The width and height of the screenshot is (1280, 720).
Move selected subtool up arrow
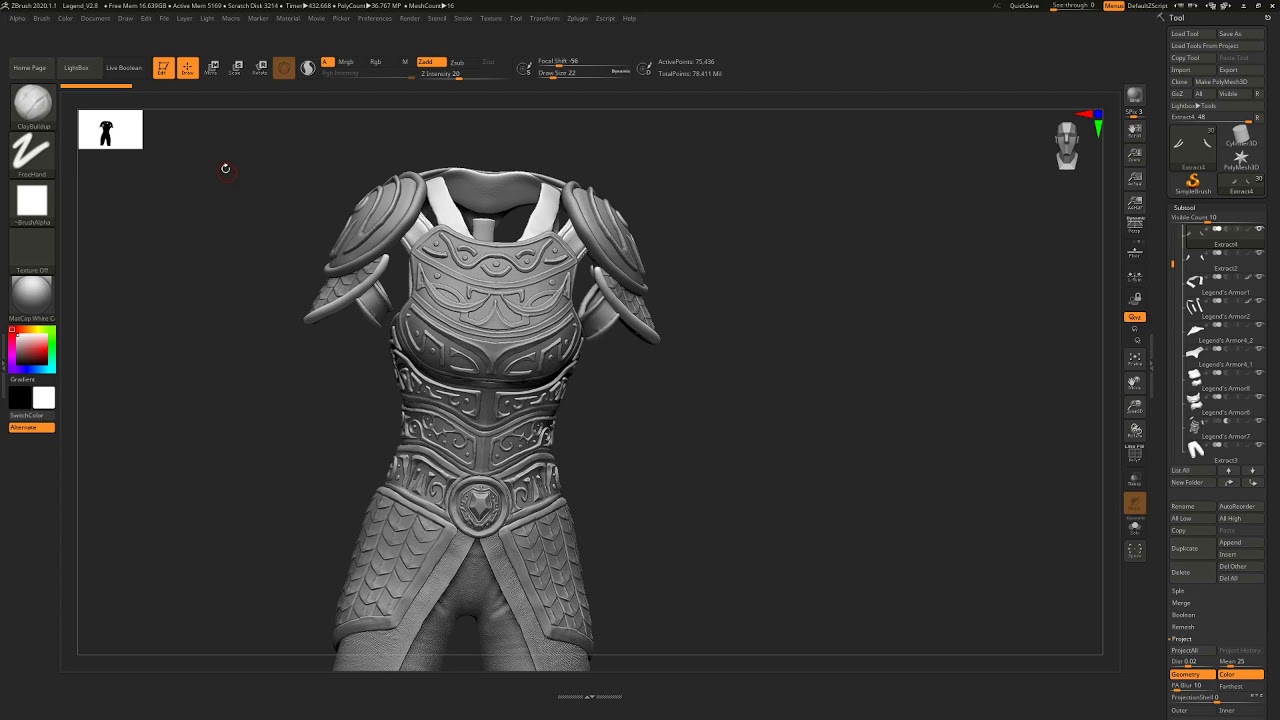pos(1229,471)
